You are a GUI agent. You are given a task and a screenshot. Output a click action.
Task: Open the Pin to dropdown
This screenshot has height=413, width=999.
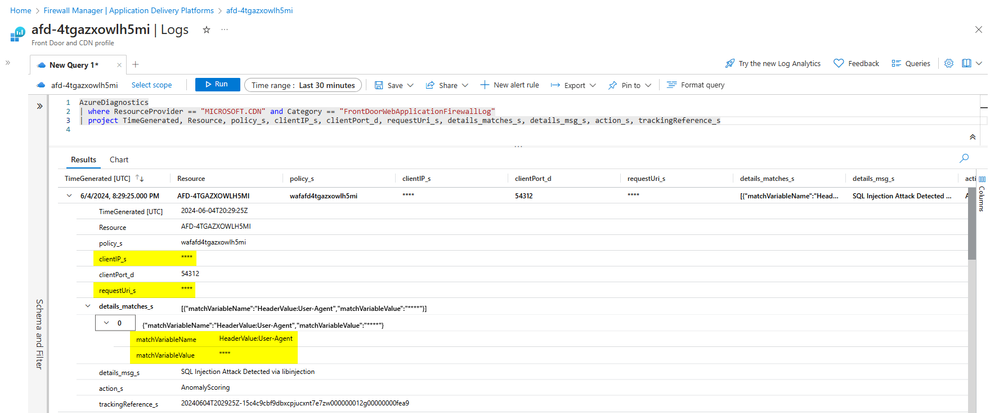click(629, 85)
